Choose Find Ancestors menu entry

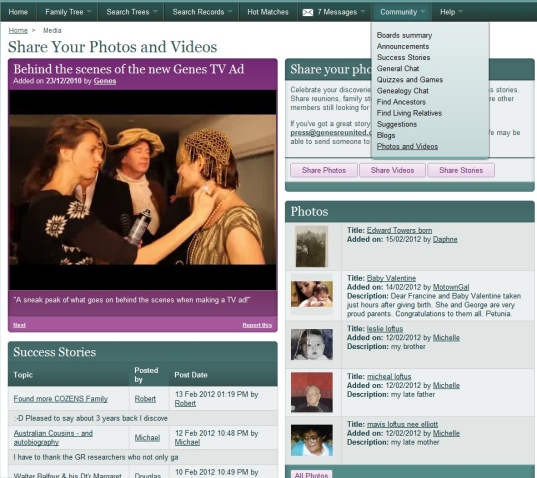coord(401,102)
